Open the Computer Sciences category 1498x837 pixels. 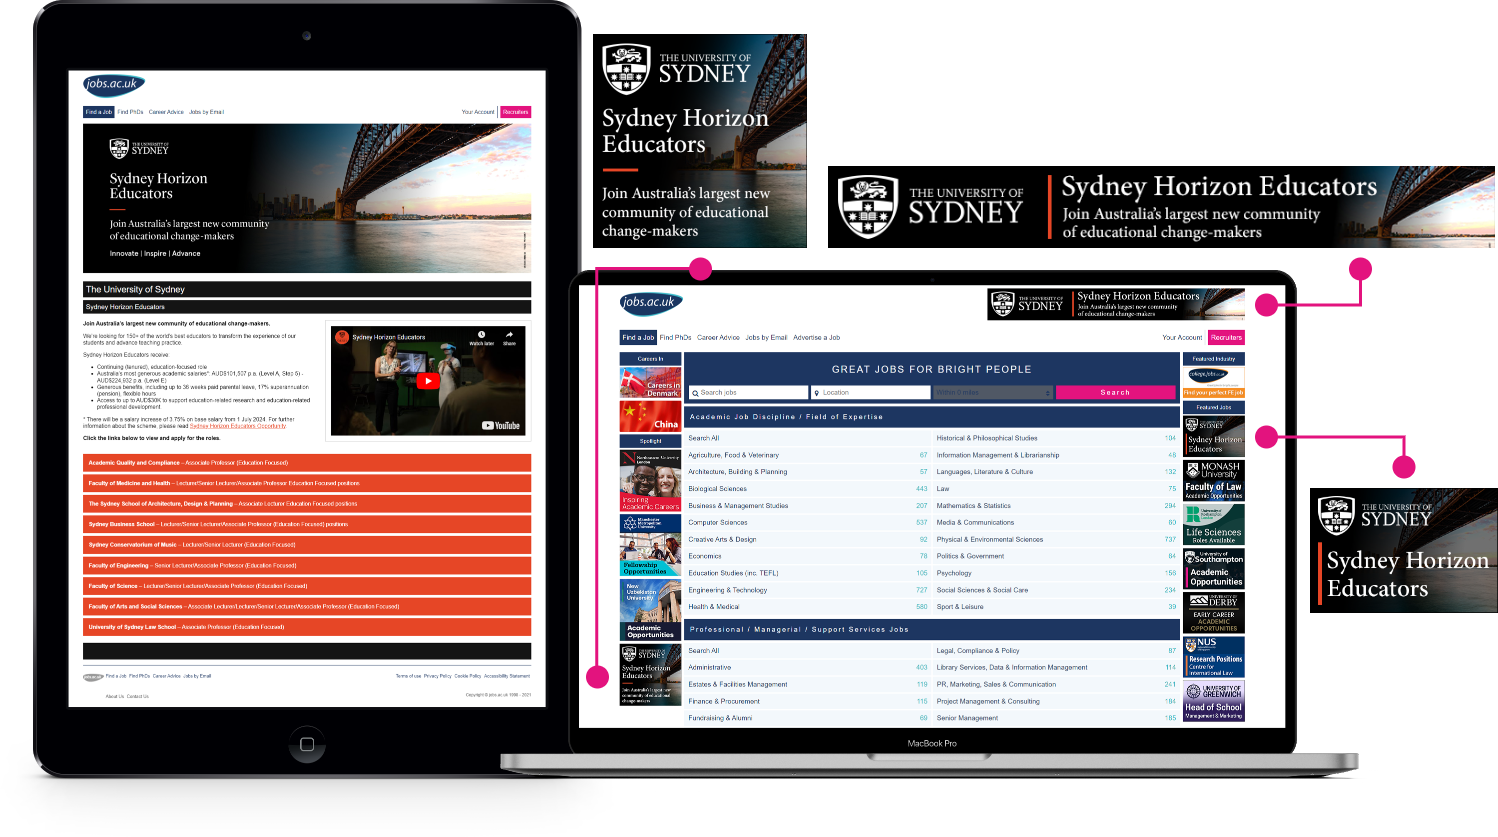(718, 522)
